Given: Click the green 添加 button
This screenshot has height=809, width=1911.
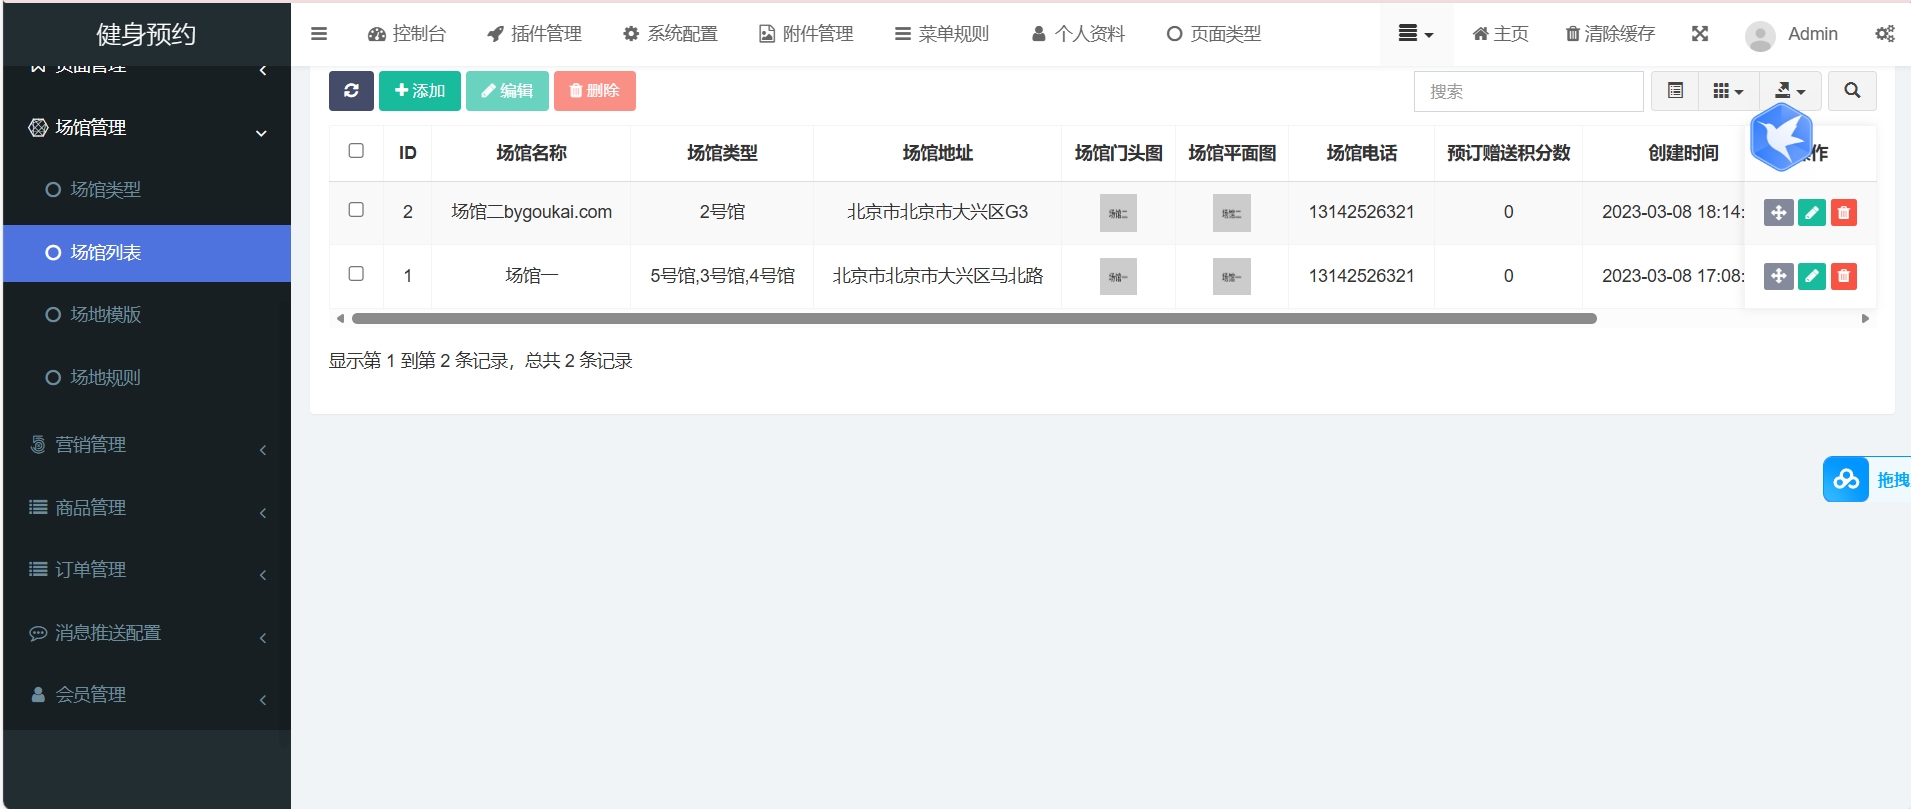Looking at the screenshot, I should [x=420, y=91].
